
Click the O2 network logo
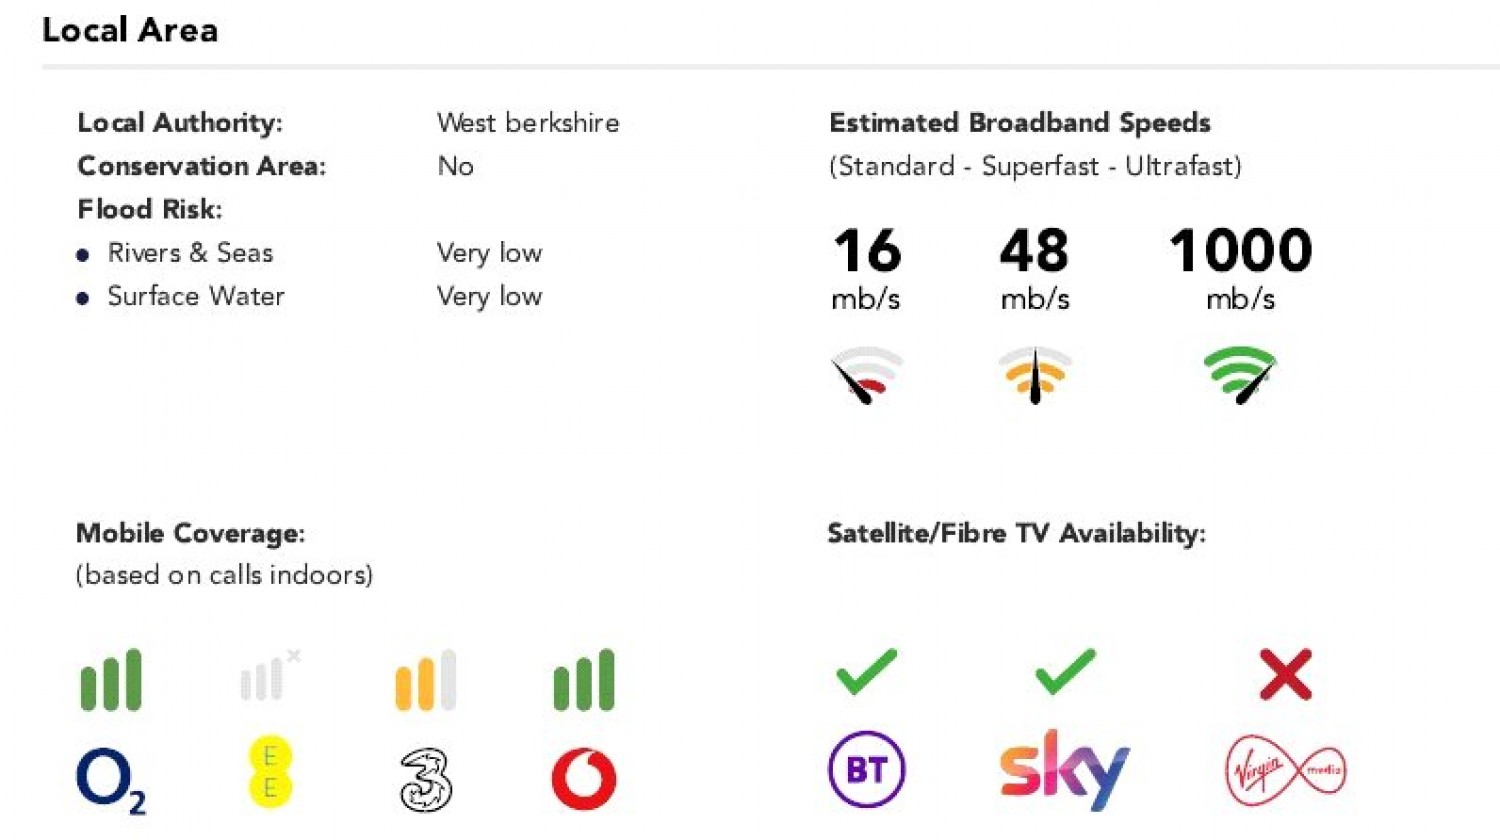point(108,780)
